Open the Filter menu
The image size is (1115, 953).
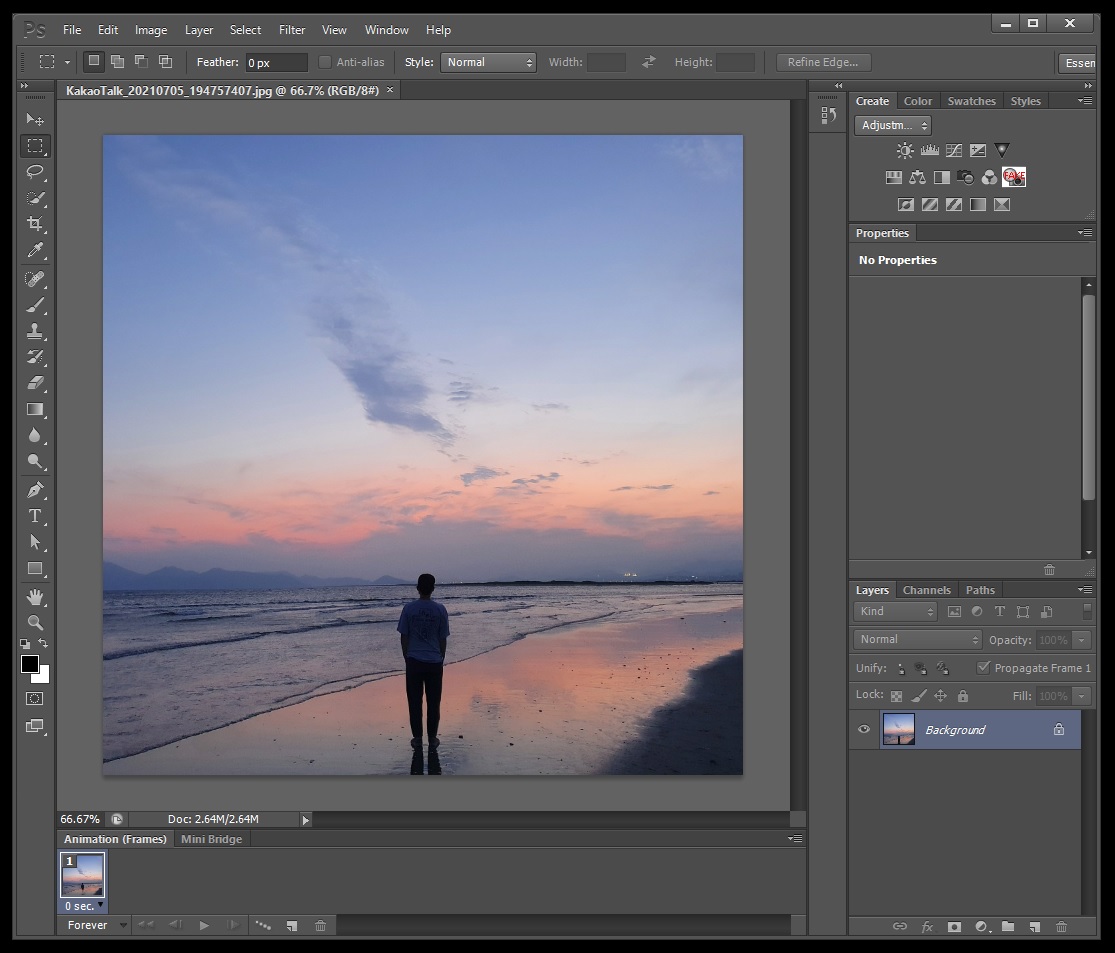pos(292,30)
